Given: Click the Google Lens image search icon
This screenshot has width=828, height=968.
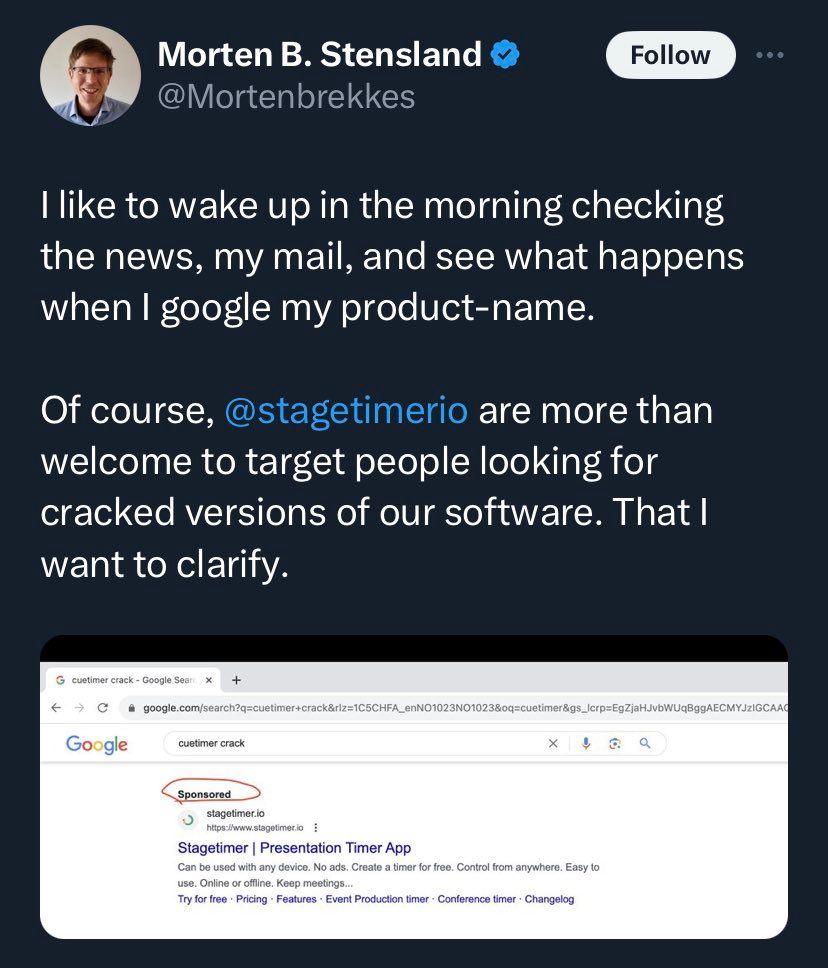Looking at the screenshot, I should [x=616, y=743].
